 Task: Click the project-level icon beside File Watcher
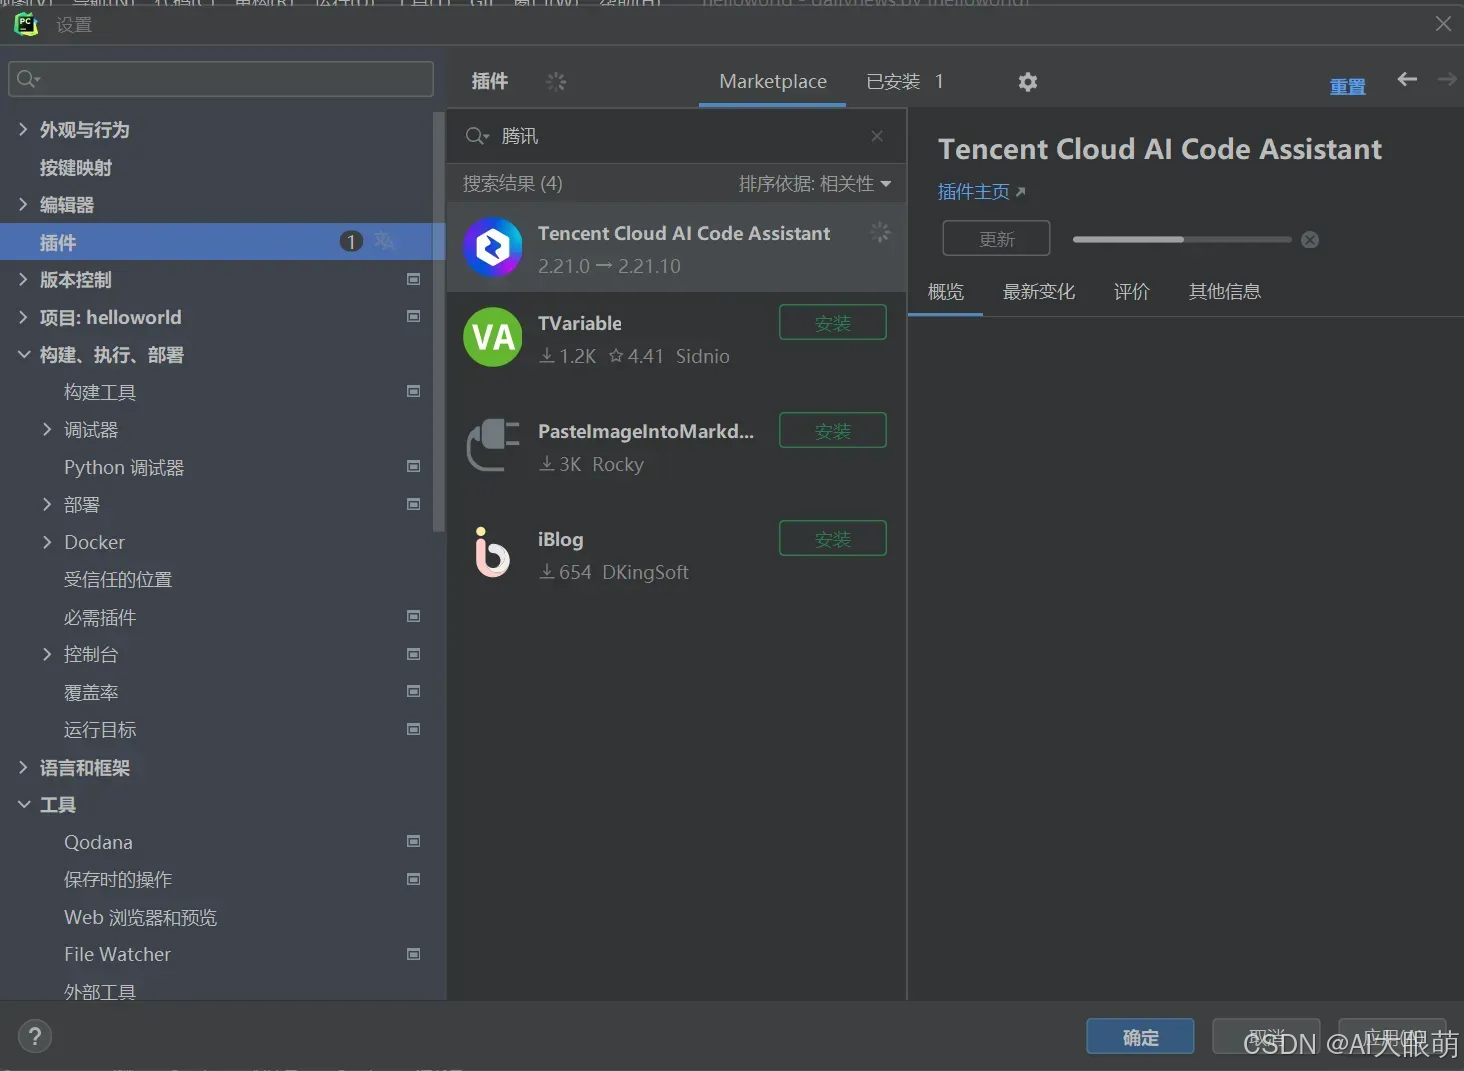tap(413, 954)
